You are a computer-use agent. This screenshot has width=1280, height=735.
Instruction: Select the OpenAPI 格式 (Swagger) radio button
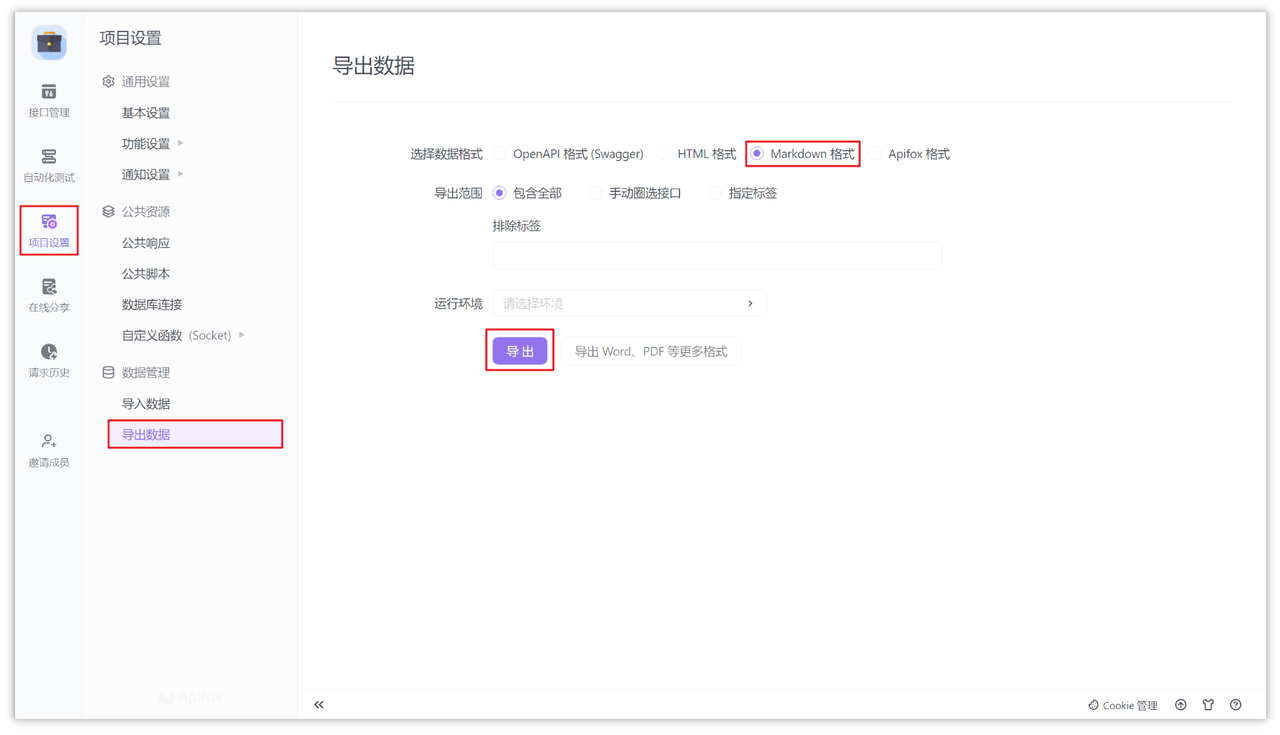click(499, 153)
